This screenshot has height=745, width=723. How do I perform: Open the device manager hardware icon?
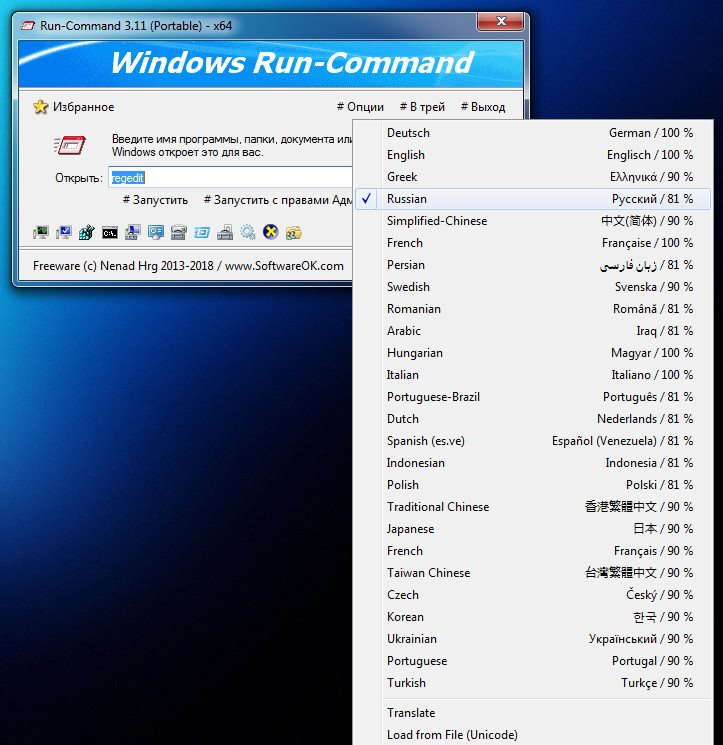[x=225, y=232]
